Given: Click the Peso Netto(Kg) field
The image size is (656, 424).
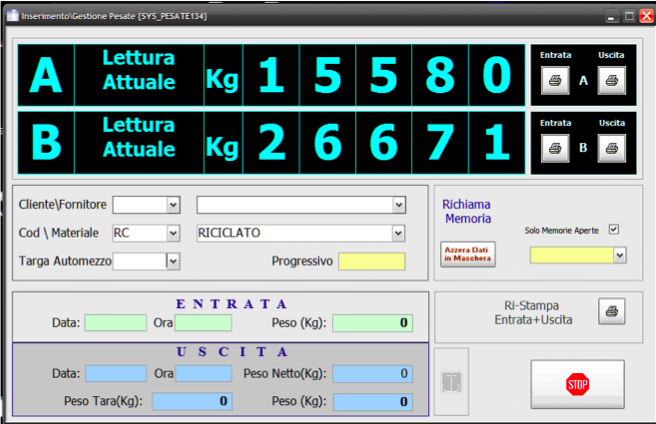Looking at the screenshot, I should (372, 373).
